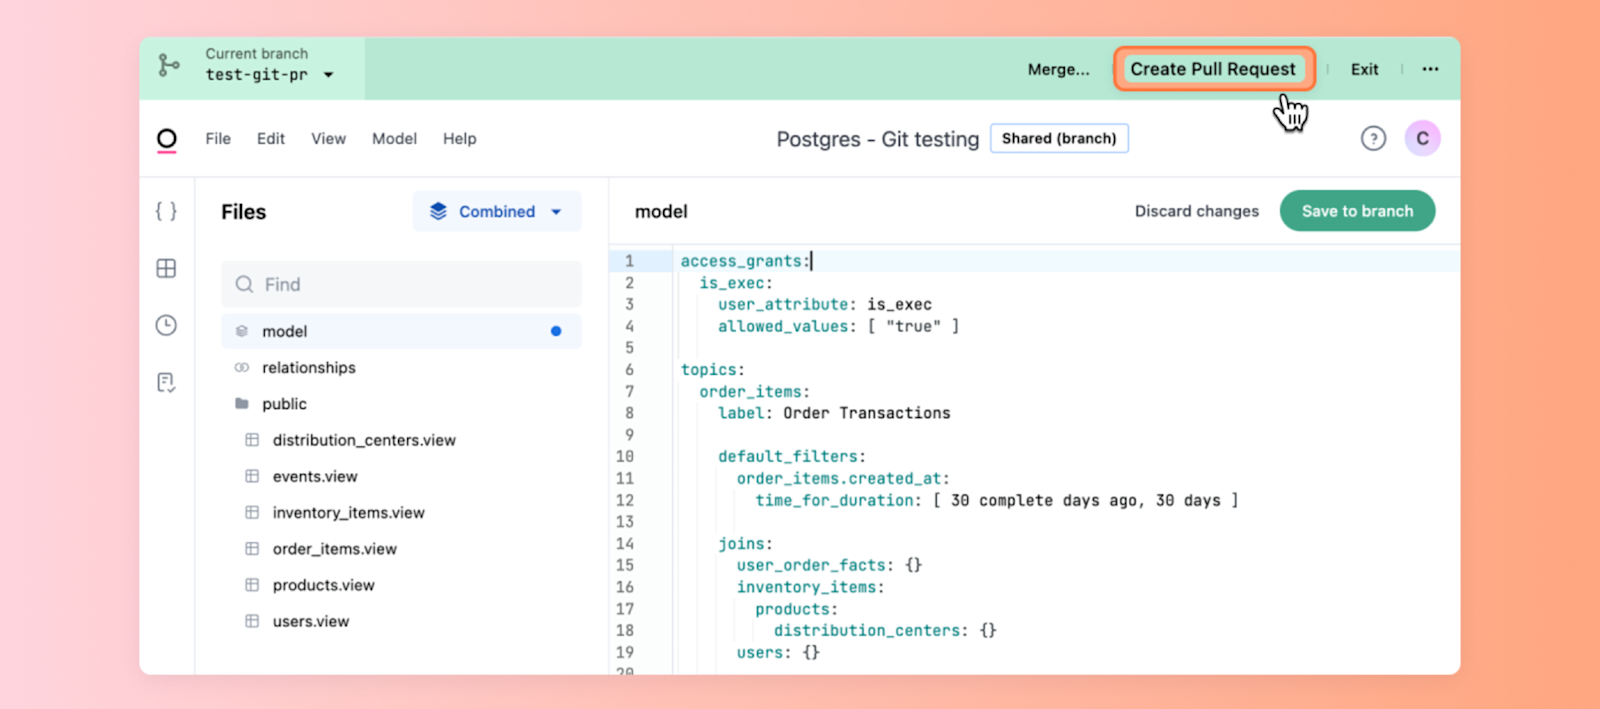Open the curly braces model editor icon

[166, 211]
